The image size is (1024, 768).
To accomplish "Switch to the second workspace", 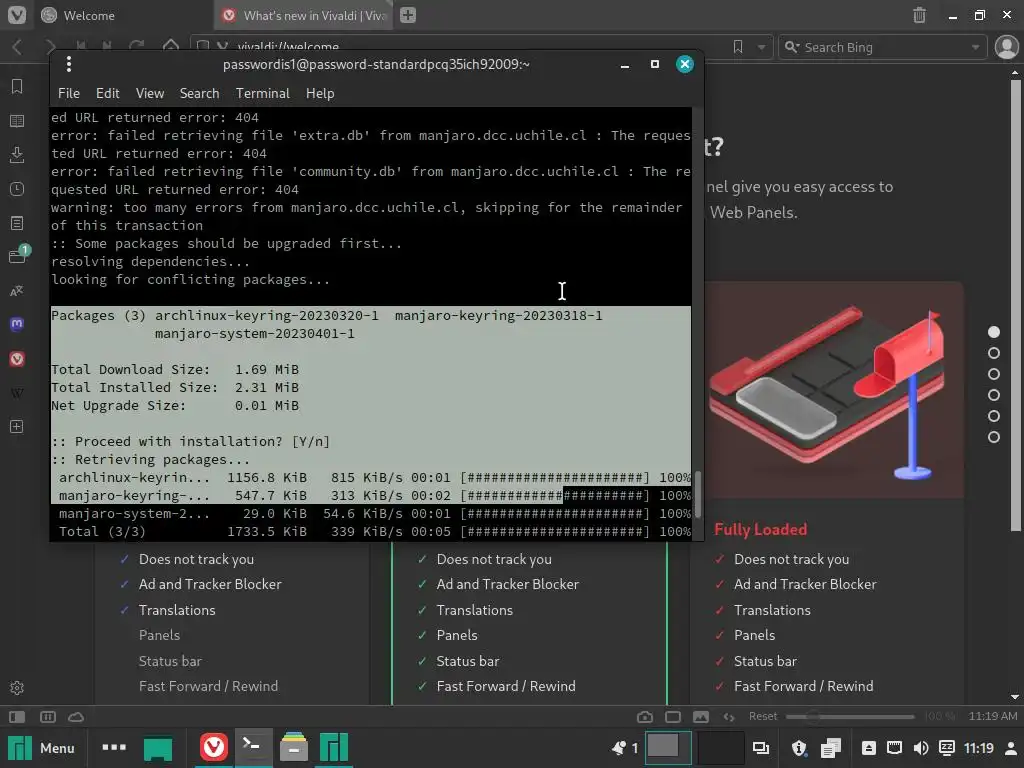I will pyautogui.click(x=720, y=747).
